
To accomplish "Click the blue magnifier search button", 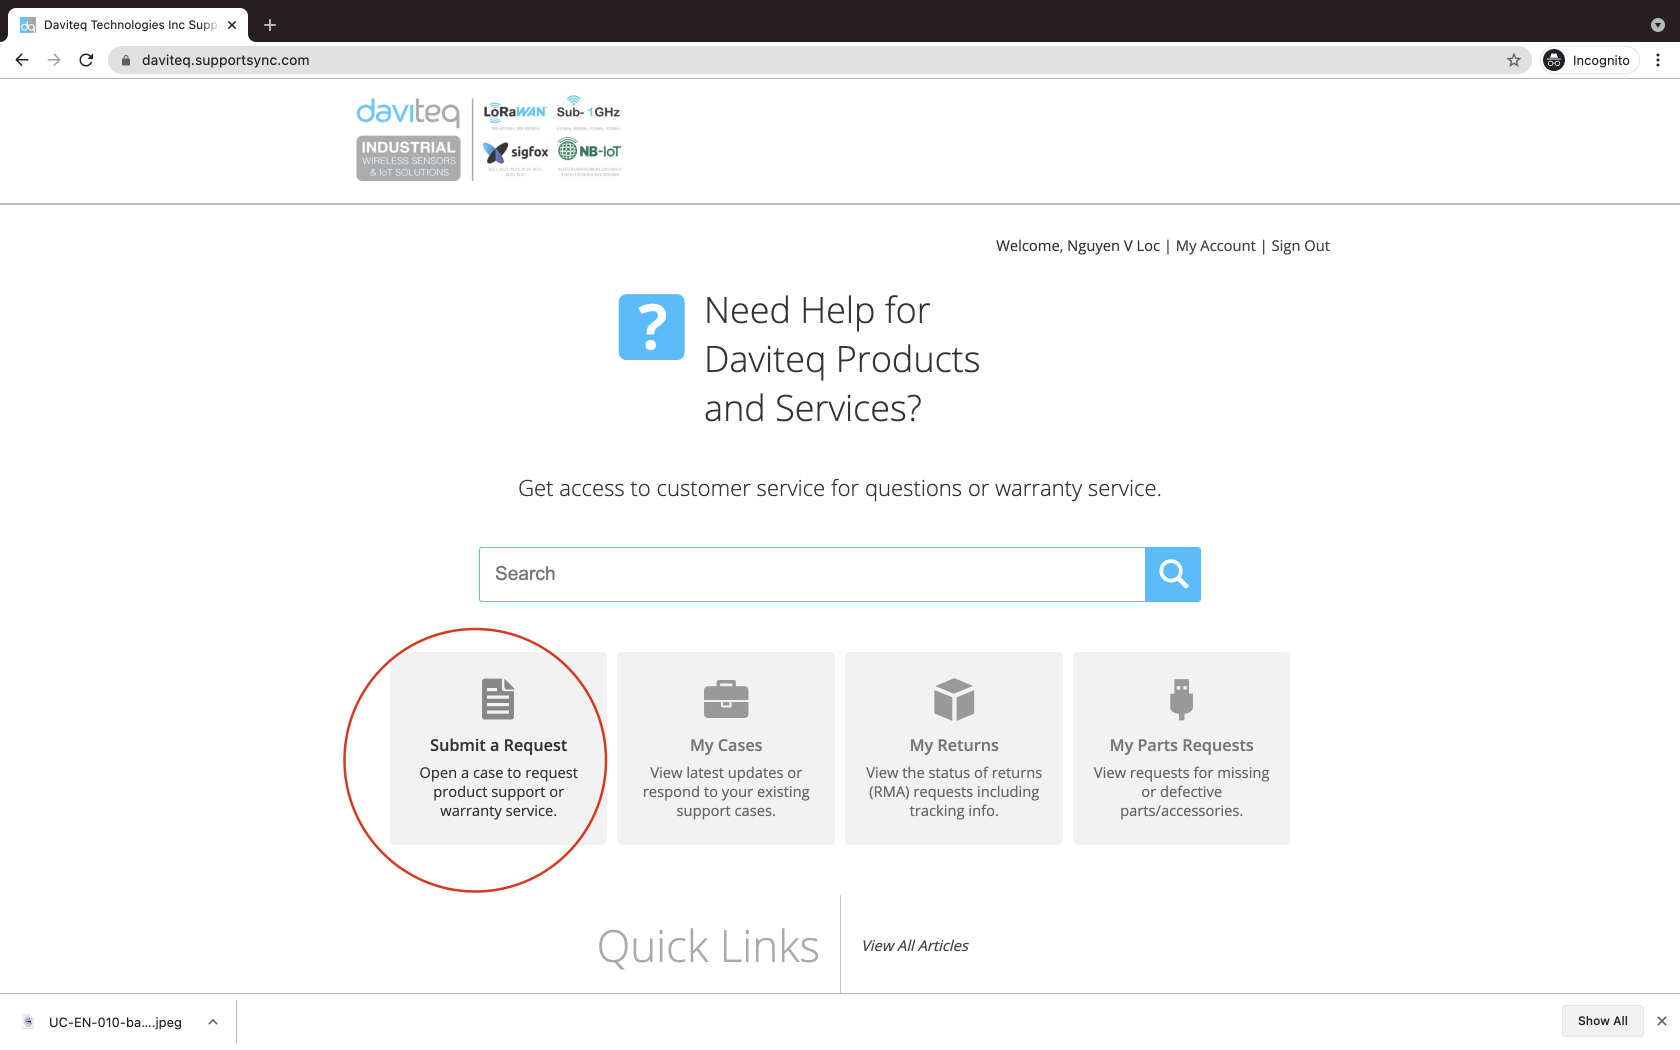I will pos(1173,574).
